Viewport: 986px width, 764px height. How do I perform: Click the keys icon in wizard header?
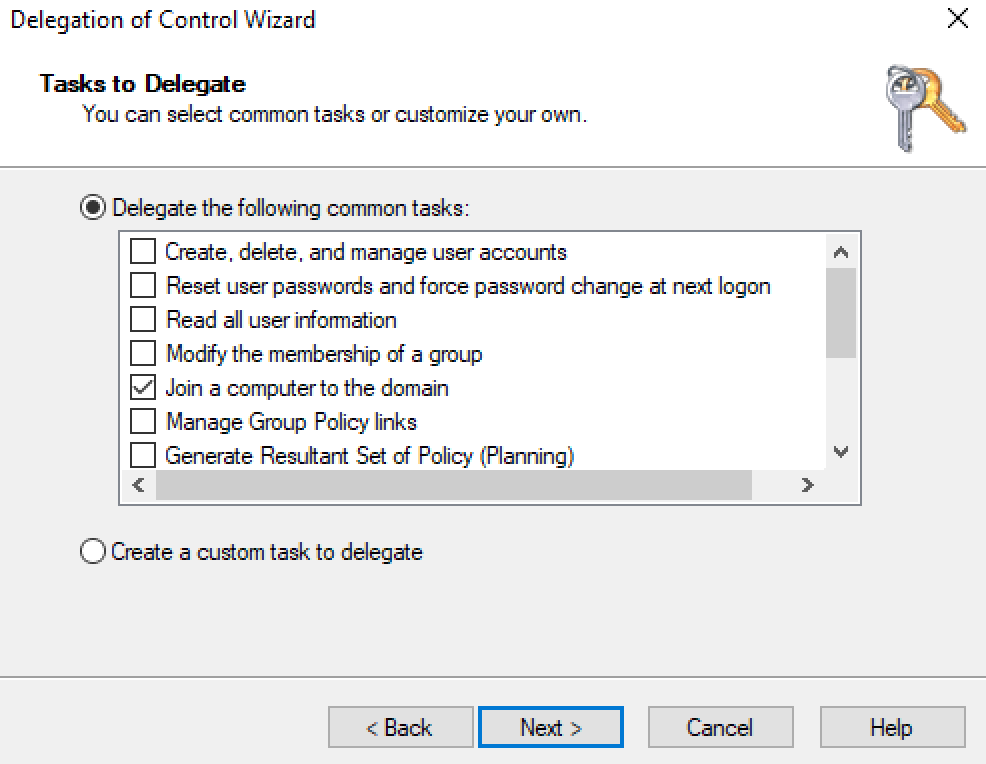(x=924, y=108)
